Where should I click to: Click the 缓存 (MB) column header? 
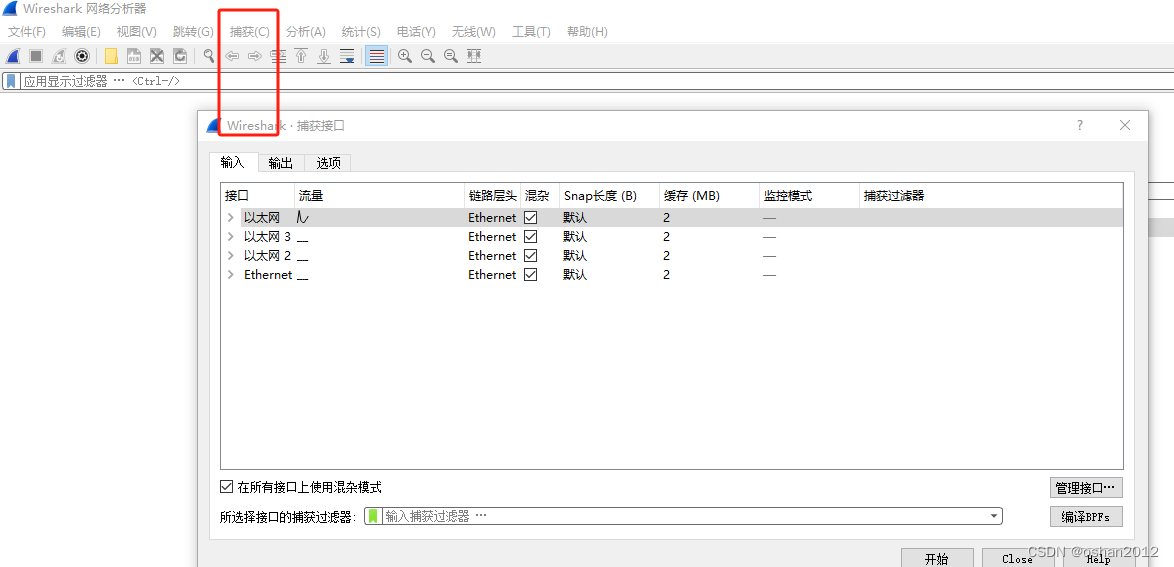click(x=709, y=195)
